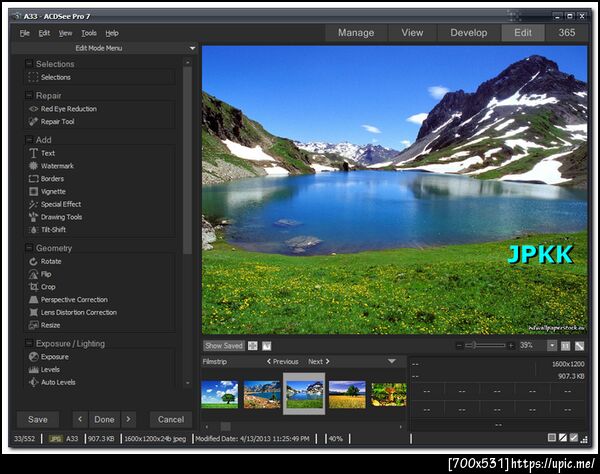
Task: Collapse the Repair group
Action: pyautogui.click(x=29, y=95)
